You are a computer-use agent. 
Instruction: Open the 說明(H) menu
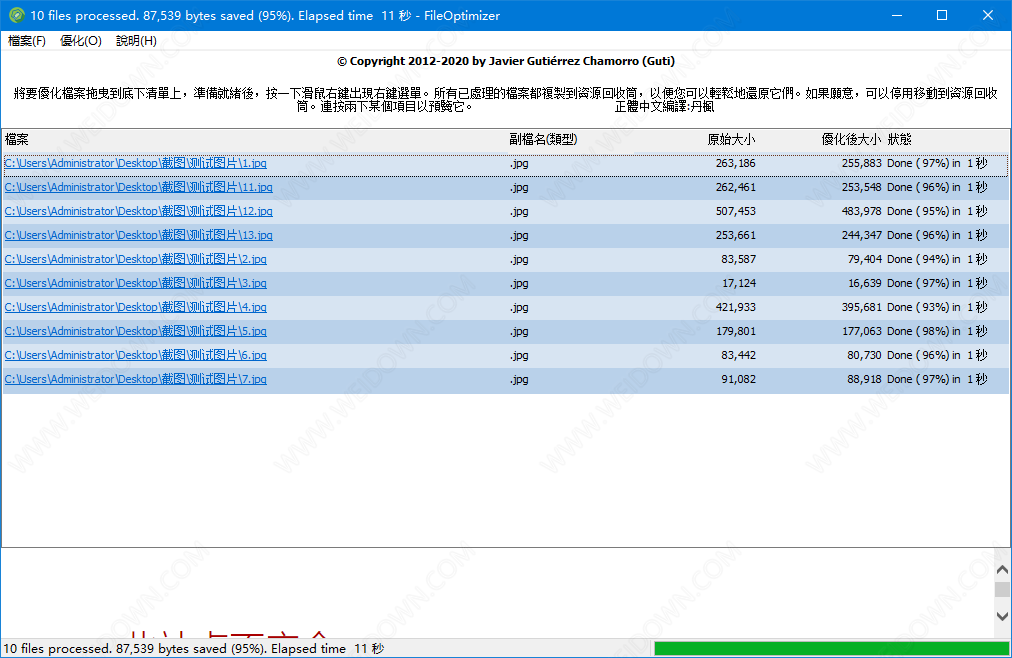pos(136,41)
